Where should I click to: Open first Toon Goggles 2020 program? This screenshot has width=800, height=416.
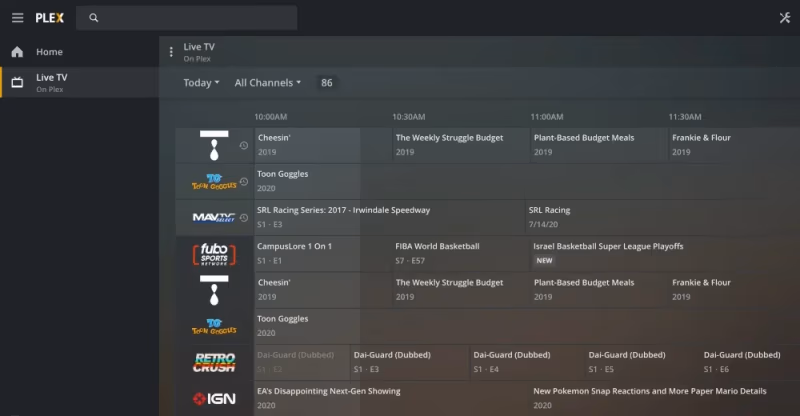point(527,182)
